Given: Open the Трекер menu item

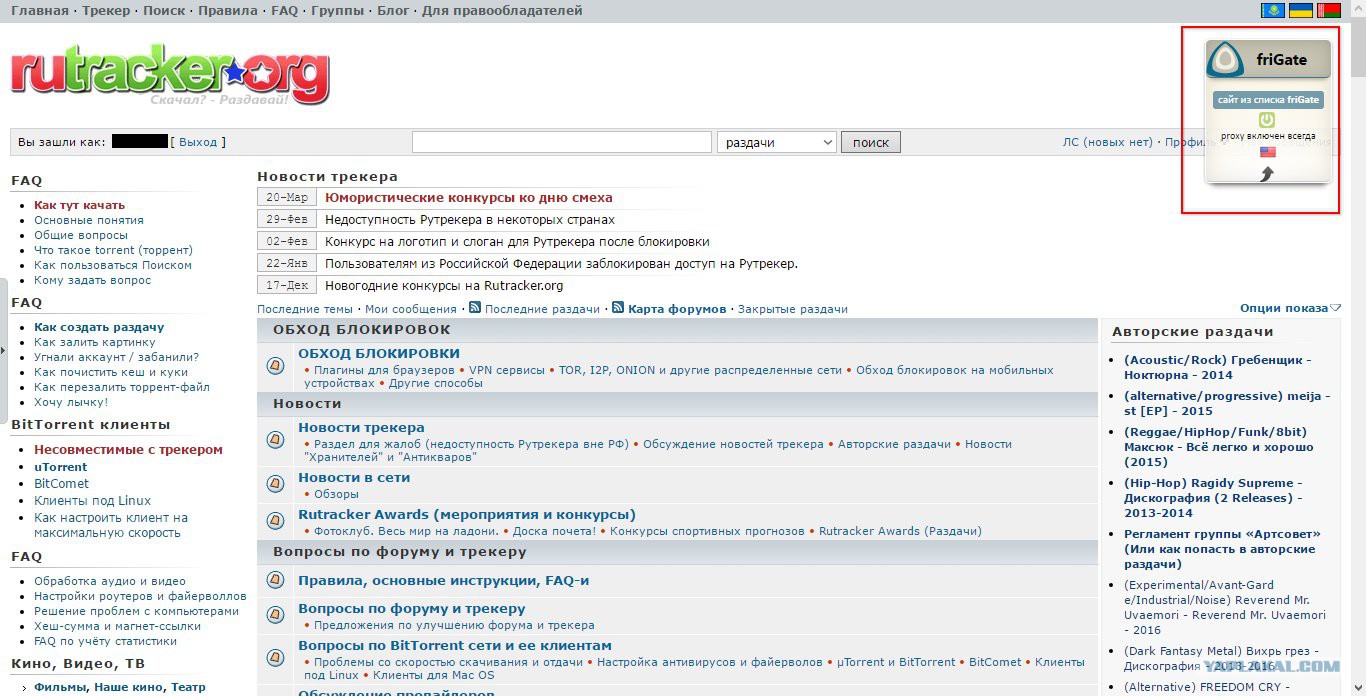Looking at the screenshot, I should (106, 11).
